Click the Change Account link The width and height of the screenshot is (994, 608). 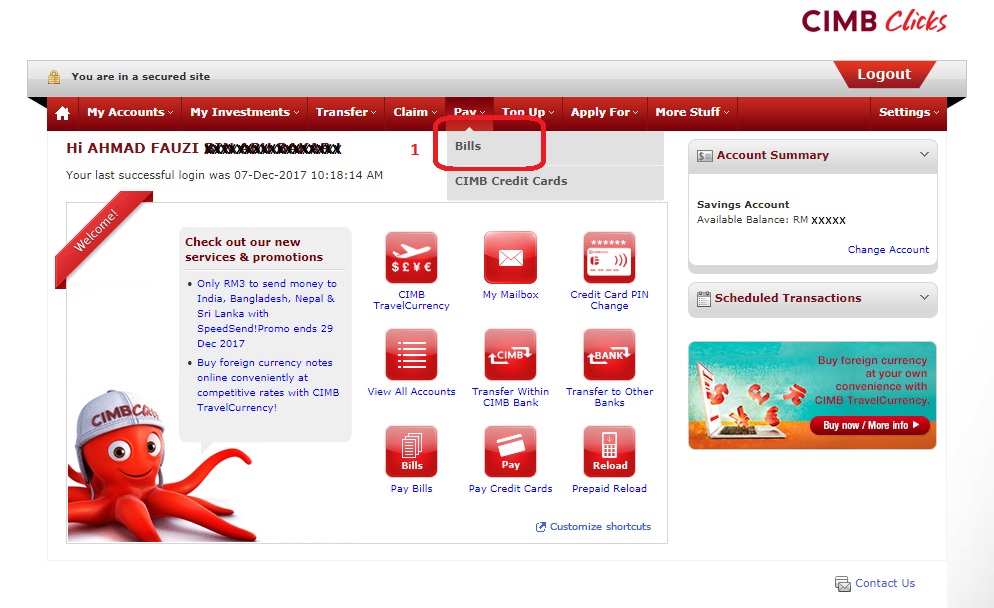click(888, 250)
